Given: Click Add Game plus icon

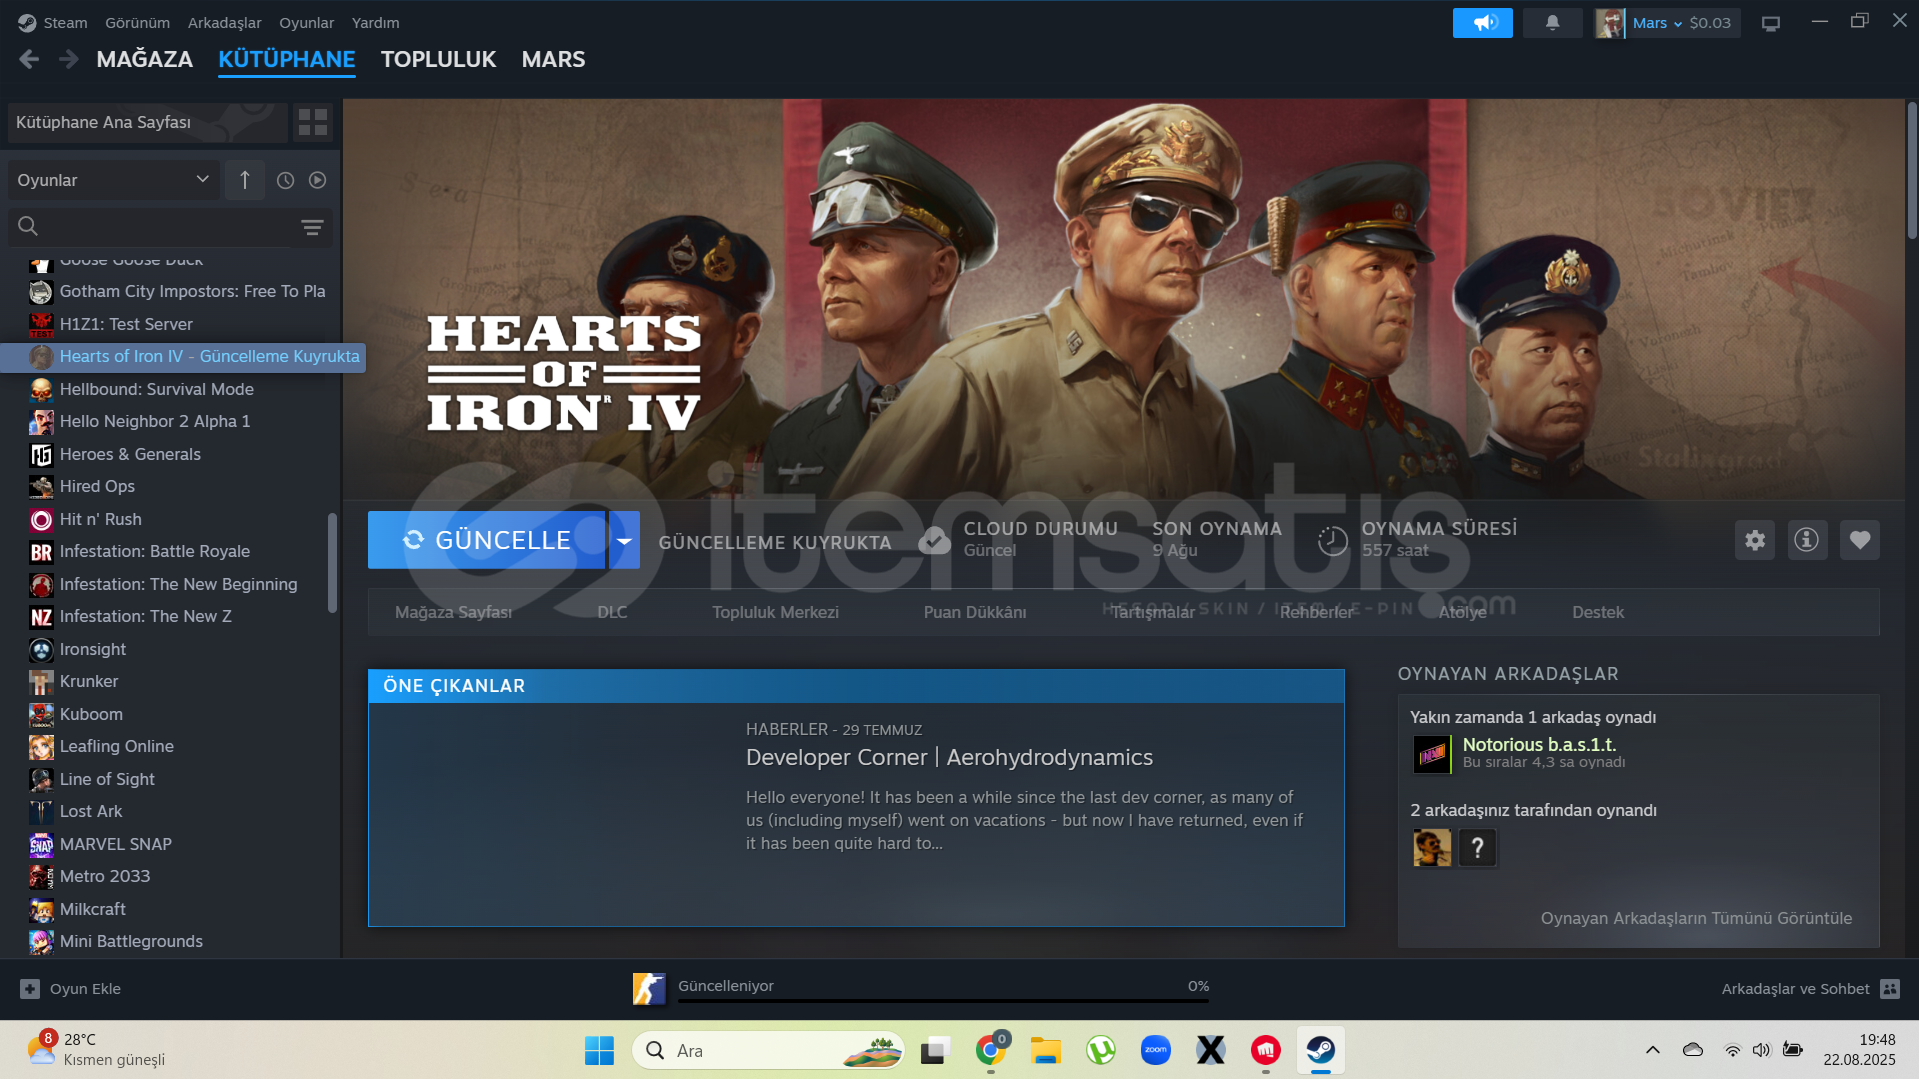Looking at the screenshot, I should (x=30, y=989).
